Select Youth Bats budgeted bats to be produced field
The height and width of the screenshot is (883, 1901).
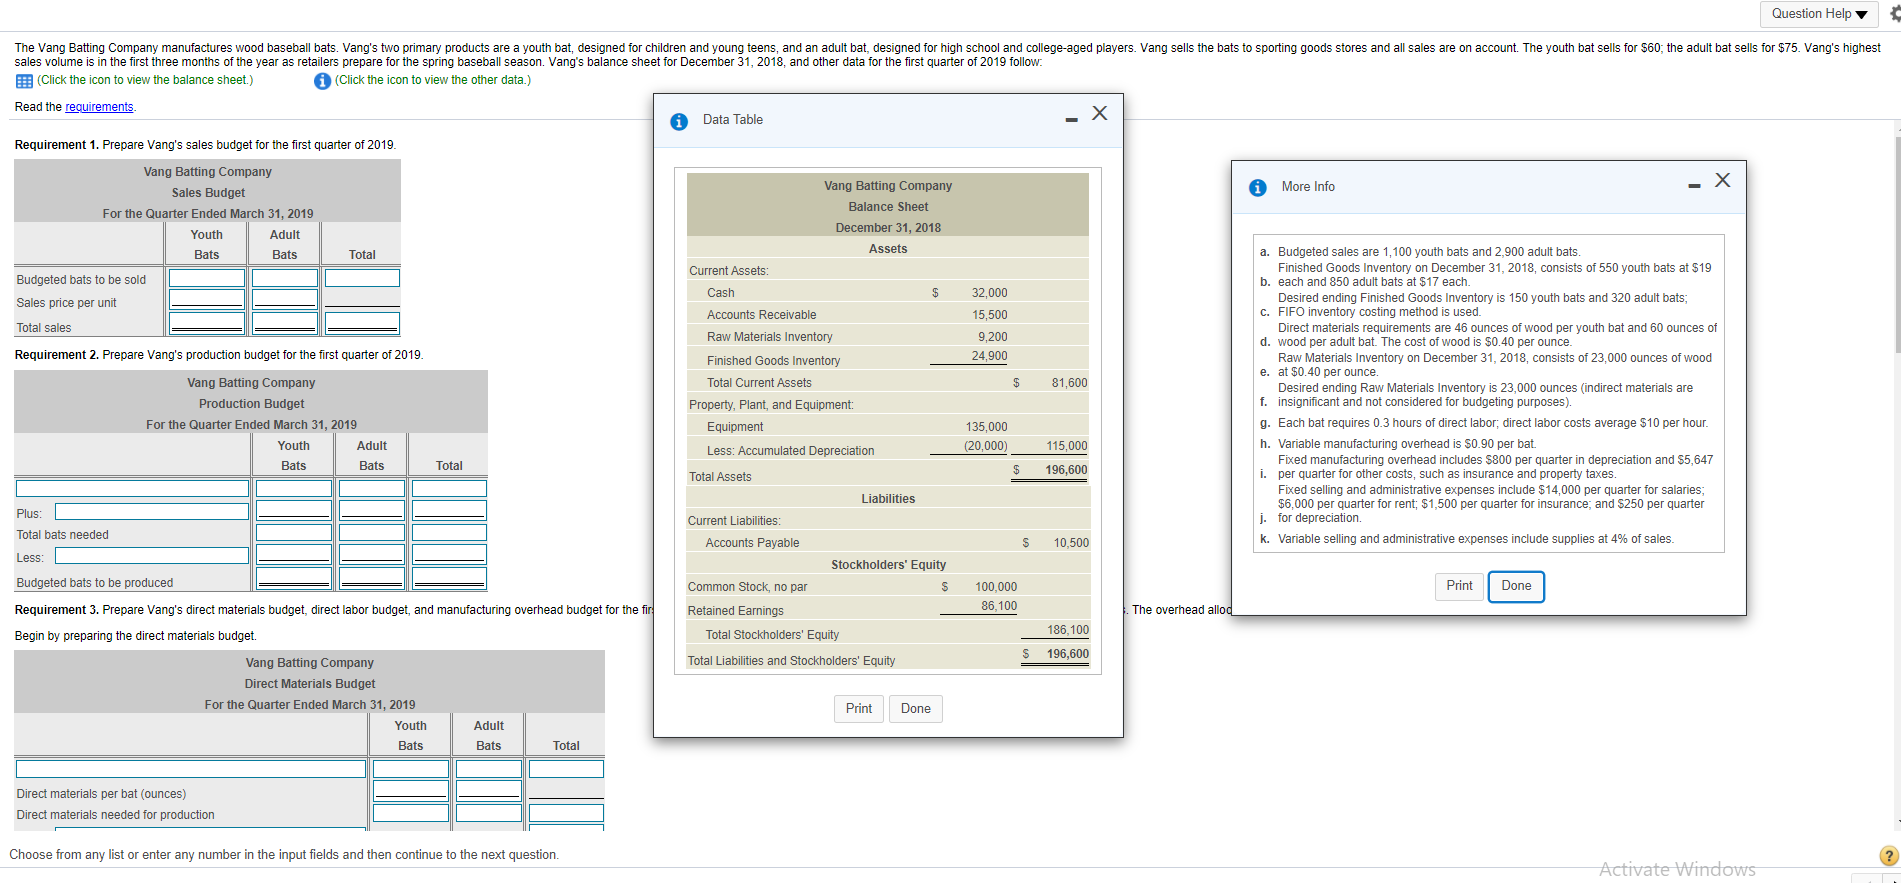coord(294,578)
